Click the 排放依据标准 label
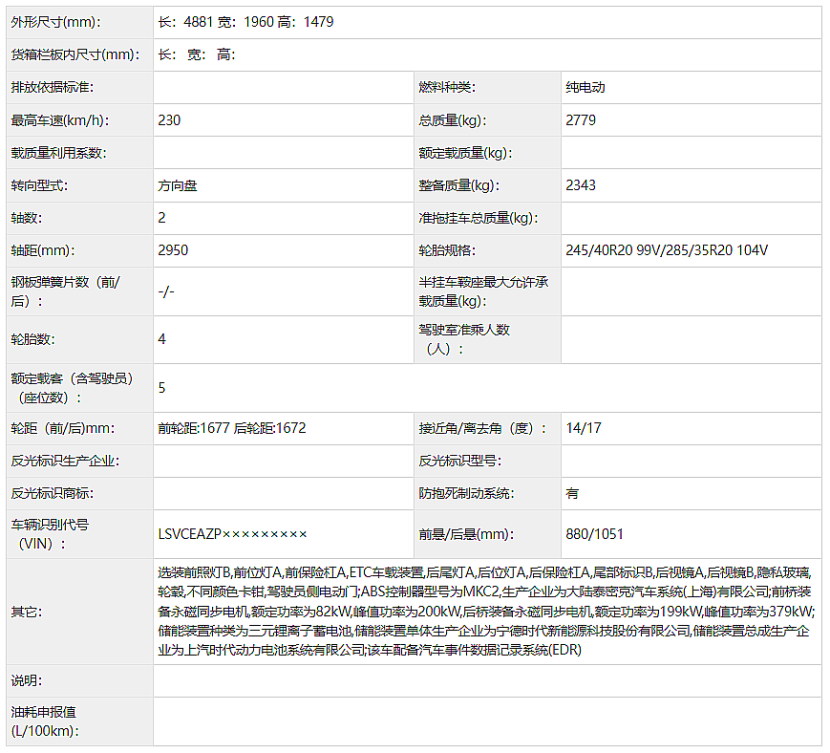The width and height of the screenshot is (830, 753). 52,87
